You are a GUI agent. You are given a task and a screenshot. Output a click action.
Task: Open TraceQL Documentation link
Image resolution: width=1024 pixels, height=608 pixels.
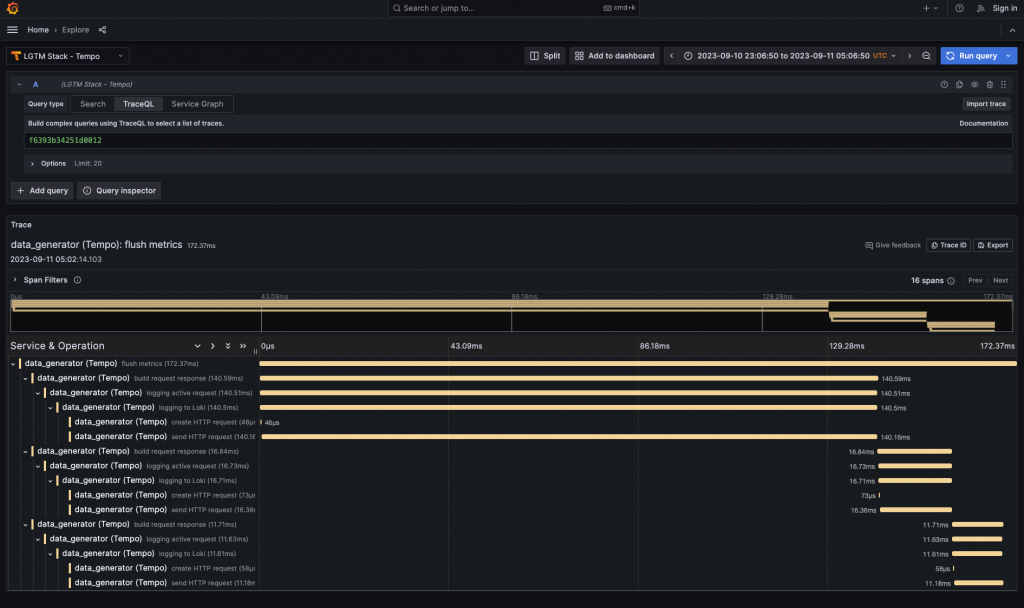pos(984,123)
